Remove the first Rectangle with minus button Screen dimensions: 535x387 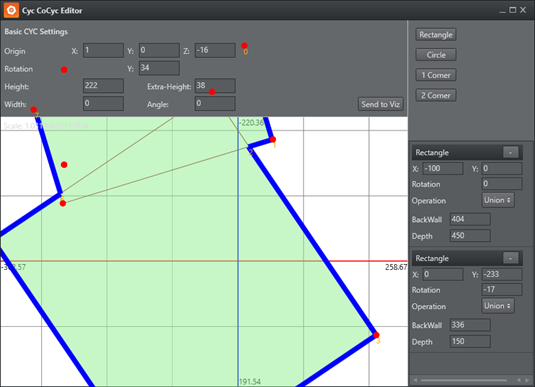510,153
